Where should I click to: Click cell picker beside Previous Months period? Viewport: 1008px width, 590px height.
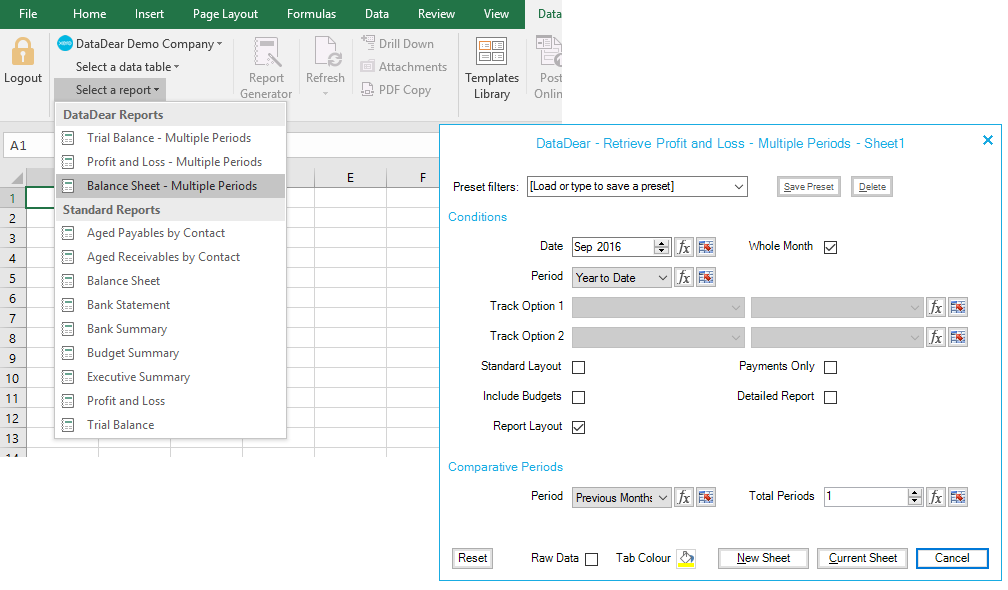click(706, 497)
